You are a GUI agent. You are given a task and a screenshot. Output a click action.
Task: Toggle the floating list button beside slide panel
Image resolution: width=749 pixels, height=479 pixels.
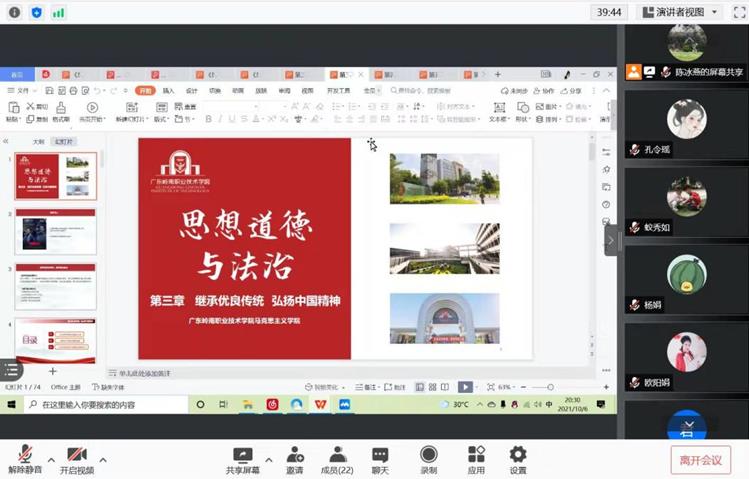tap(11, 370)
